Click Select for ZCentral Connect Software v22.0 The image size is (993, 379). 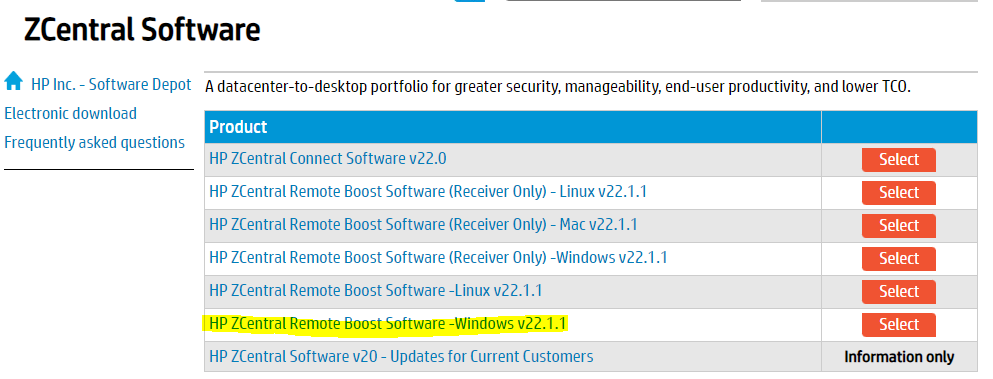[x=899, y=160]
